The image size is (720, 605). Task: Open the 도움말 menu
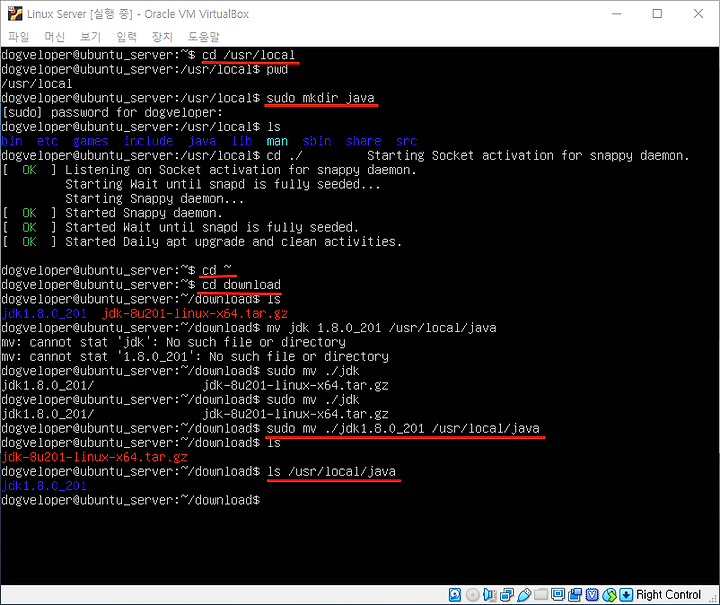[x=203, y=37]
